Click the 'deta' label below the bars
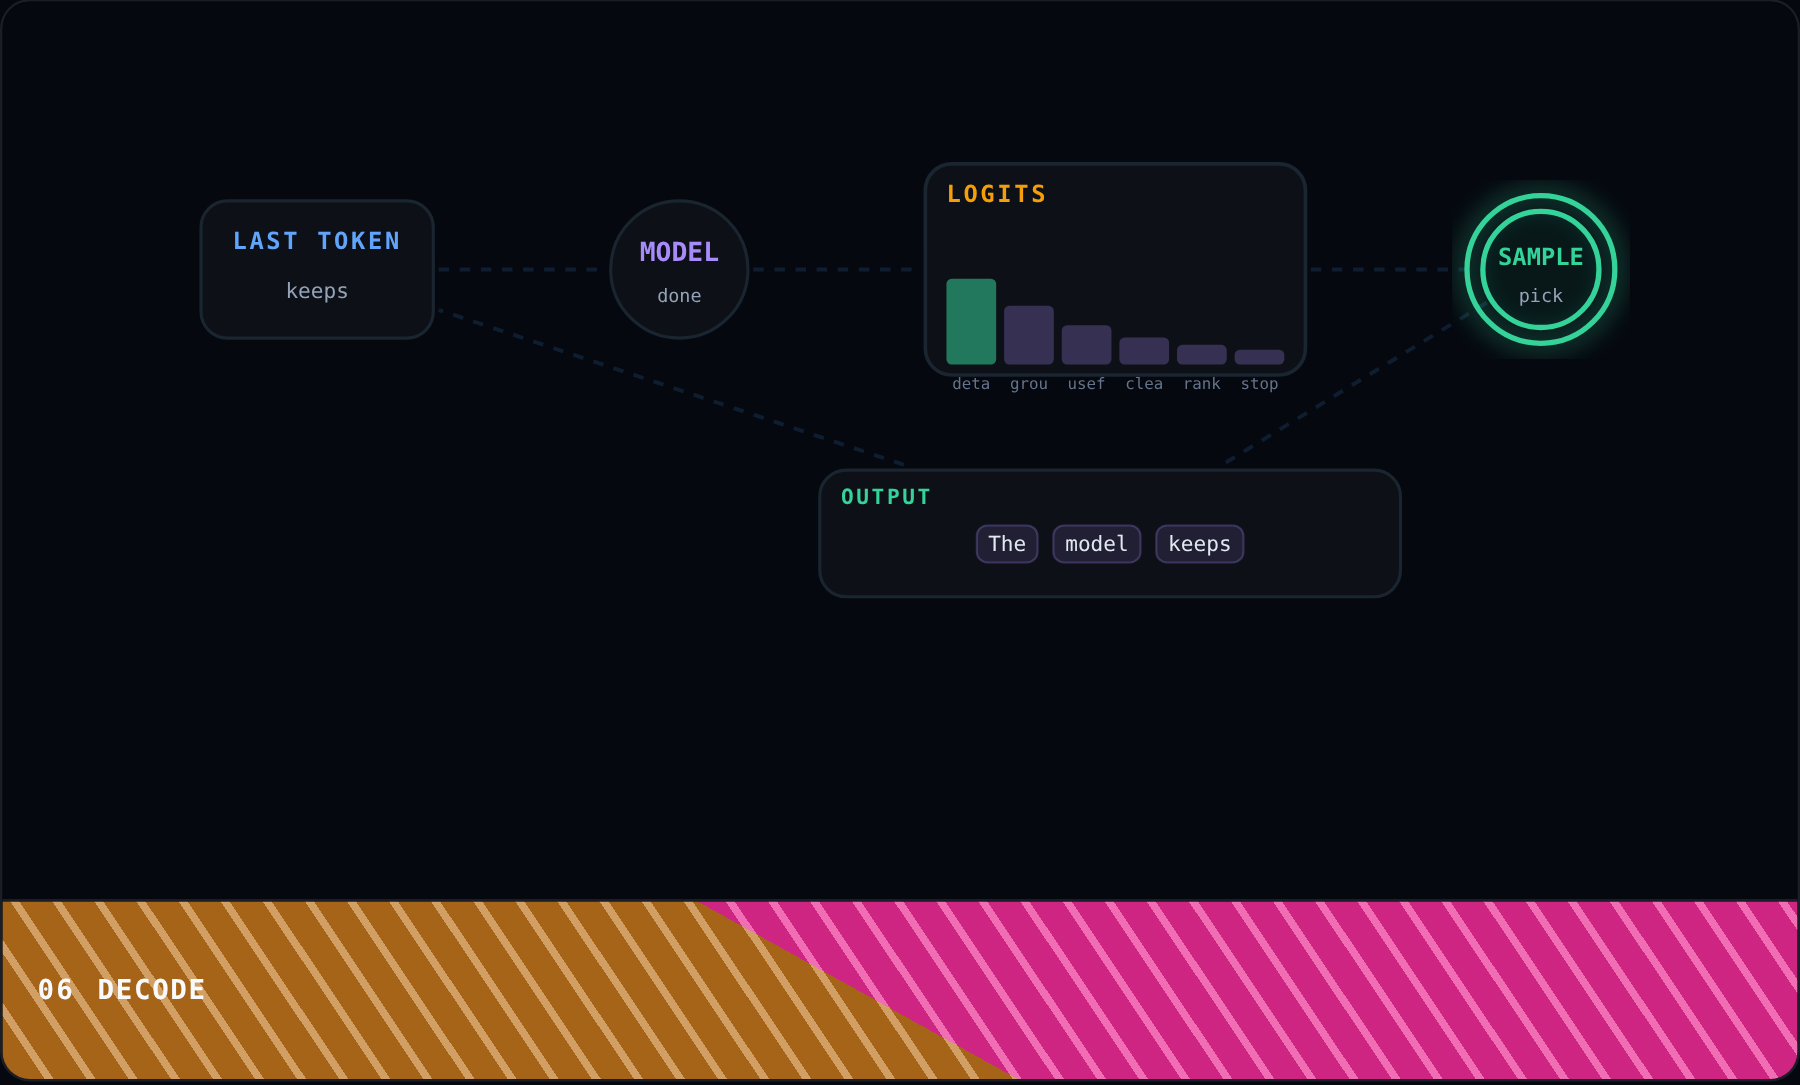Viewport: 1800px width, 1085px height. point(971,384)
